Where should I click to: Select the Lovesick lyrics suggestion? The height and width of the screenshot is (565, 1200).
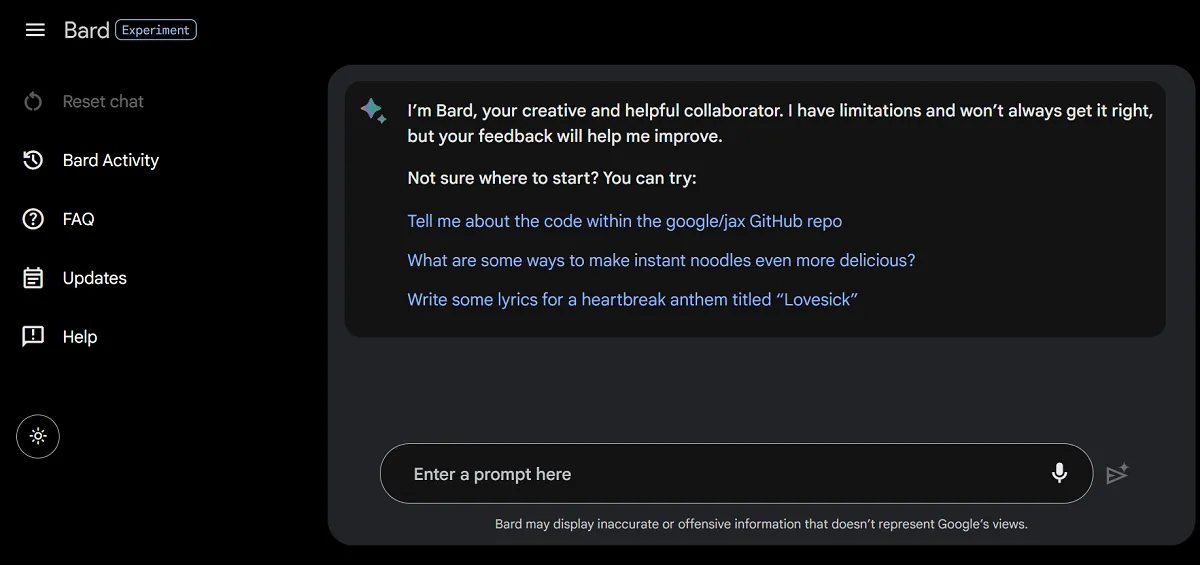click(x=632, y=299)
